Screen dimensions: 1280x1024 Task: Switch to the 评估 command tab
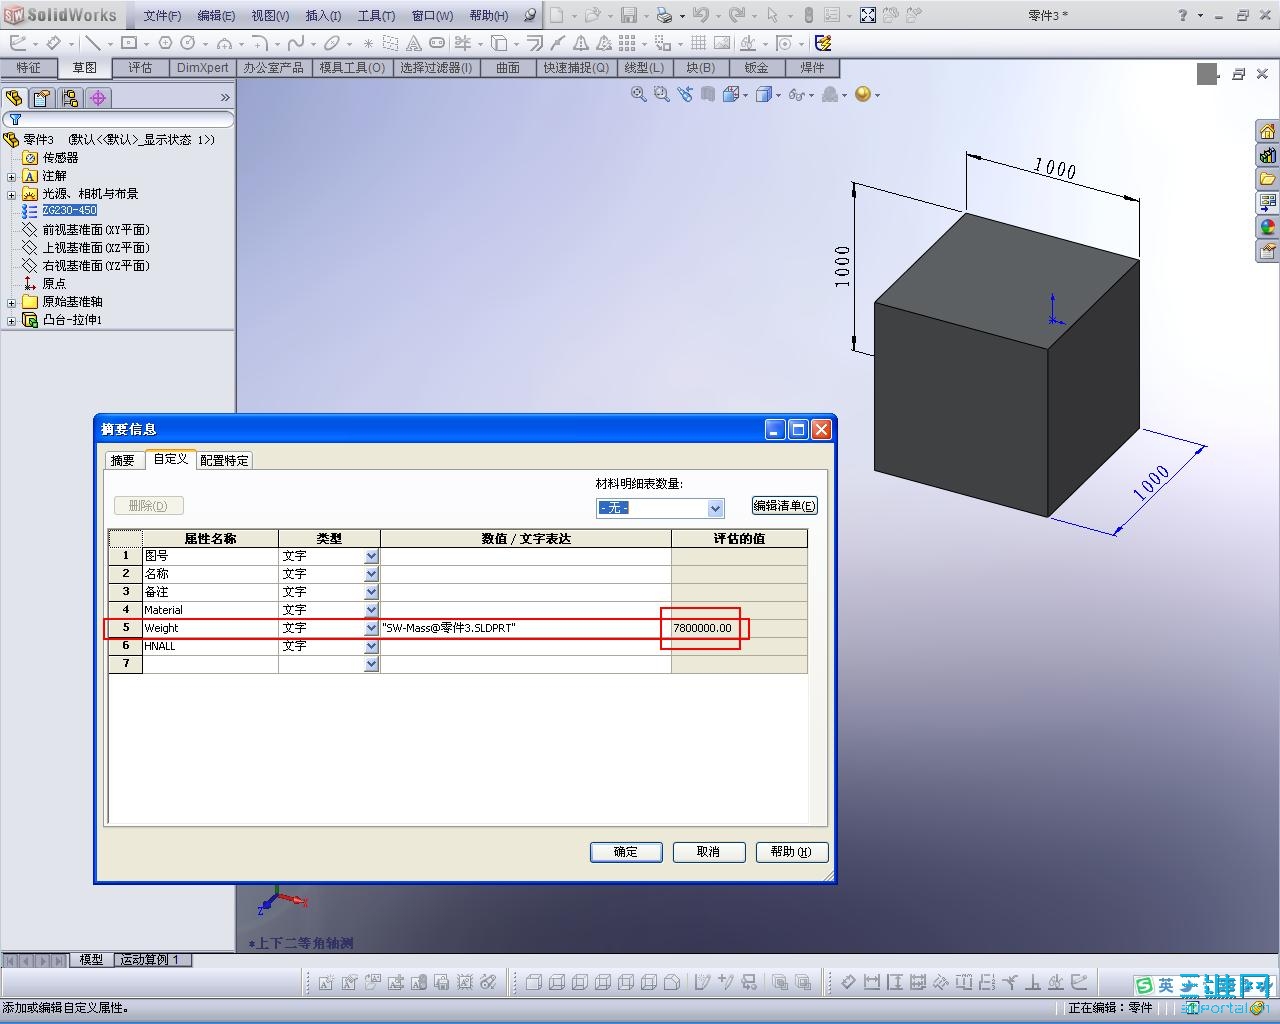[x=140, y=67]
